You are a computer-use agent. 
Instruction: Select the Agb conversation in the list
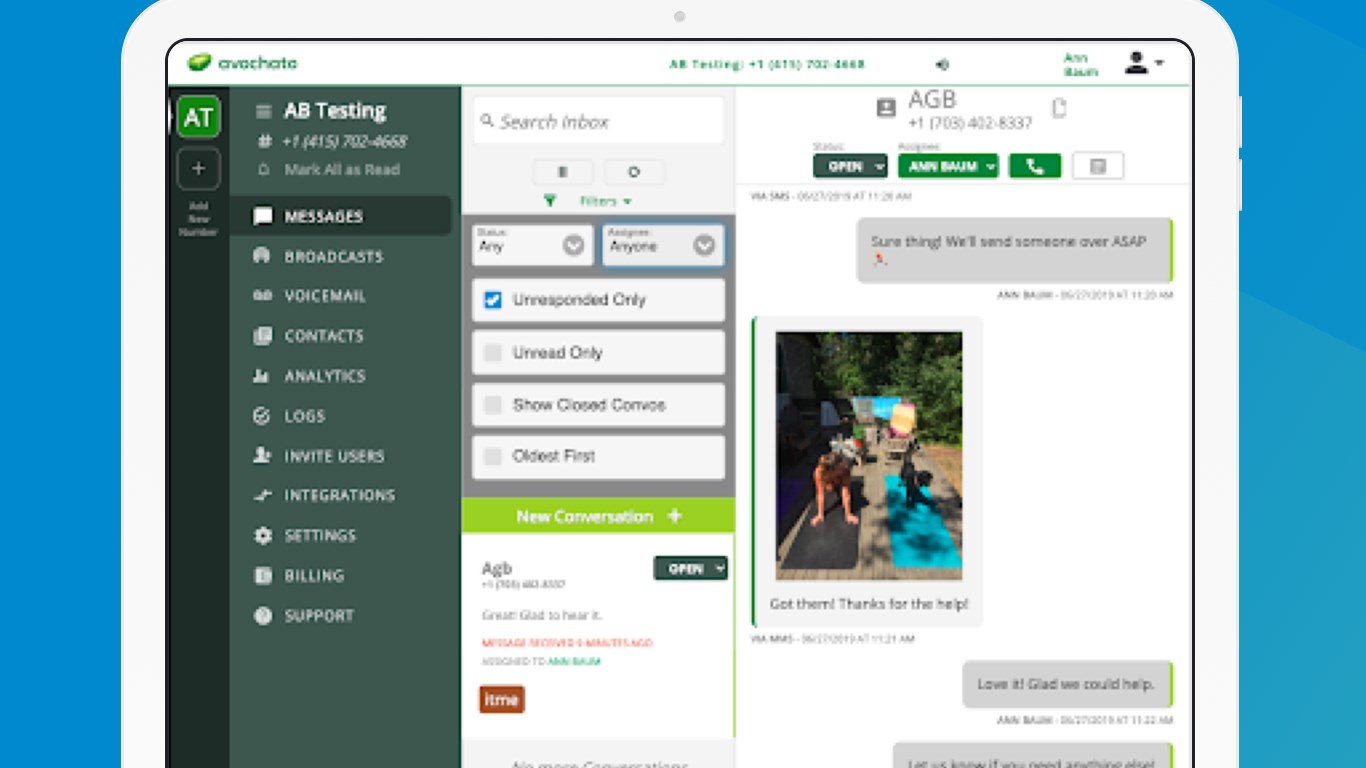coord(598,635)
